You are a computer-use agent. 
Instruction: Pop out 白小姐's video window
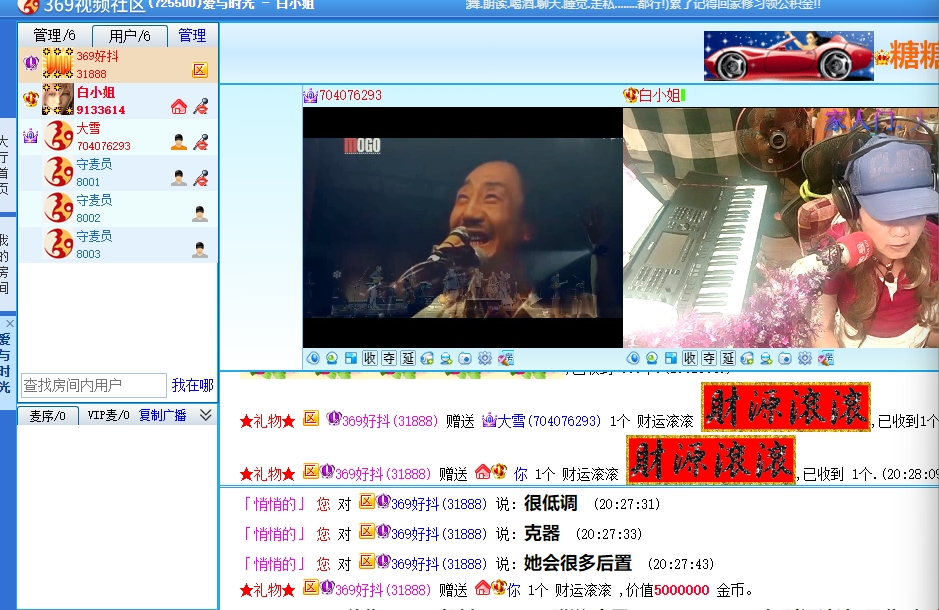tap(671, 359)
